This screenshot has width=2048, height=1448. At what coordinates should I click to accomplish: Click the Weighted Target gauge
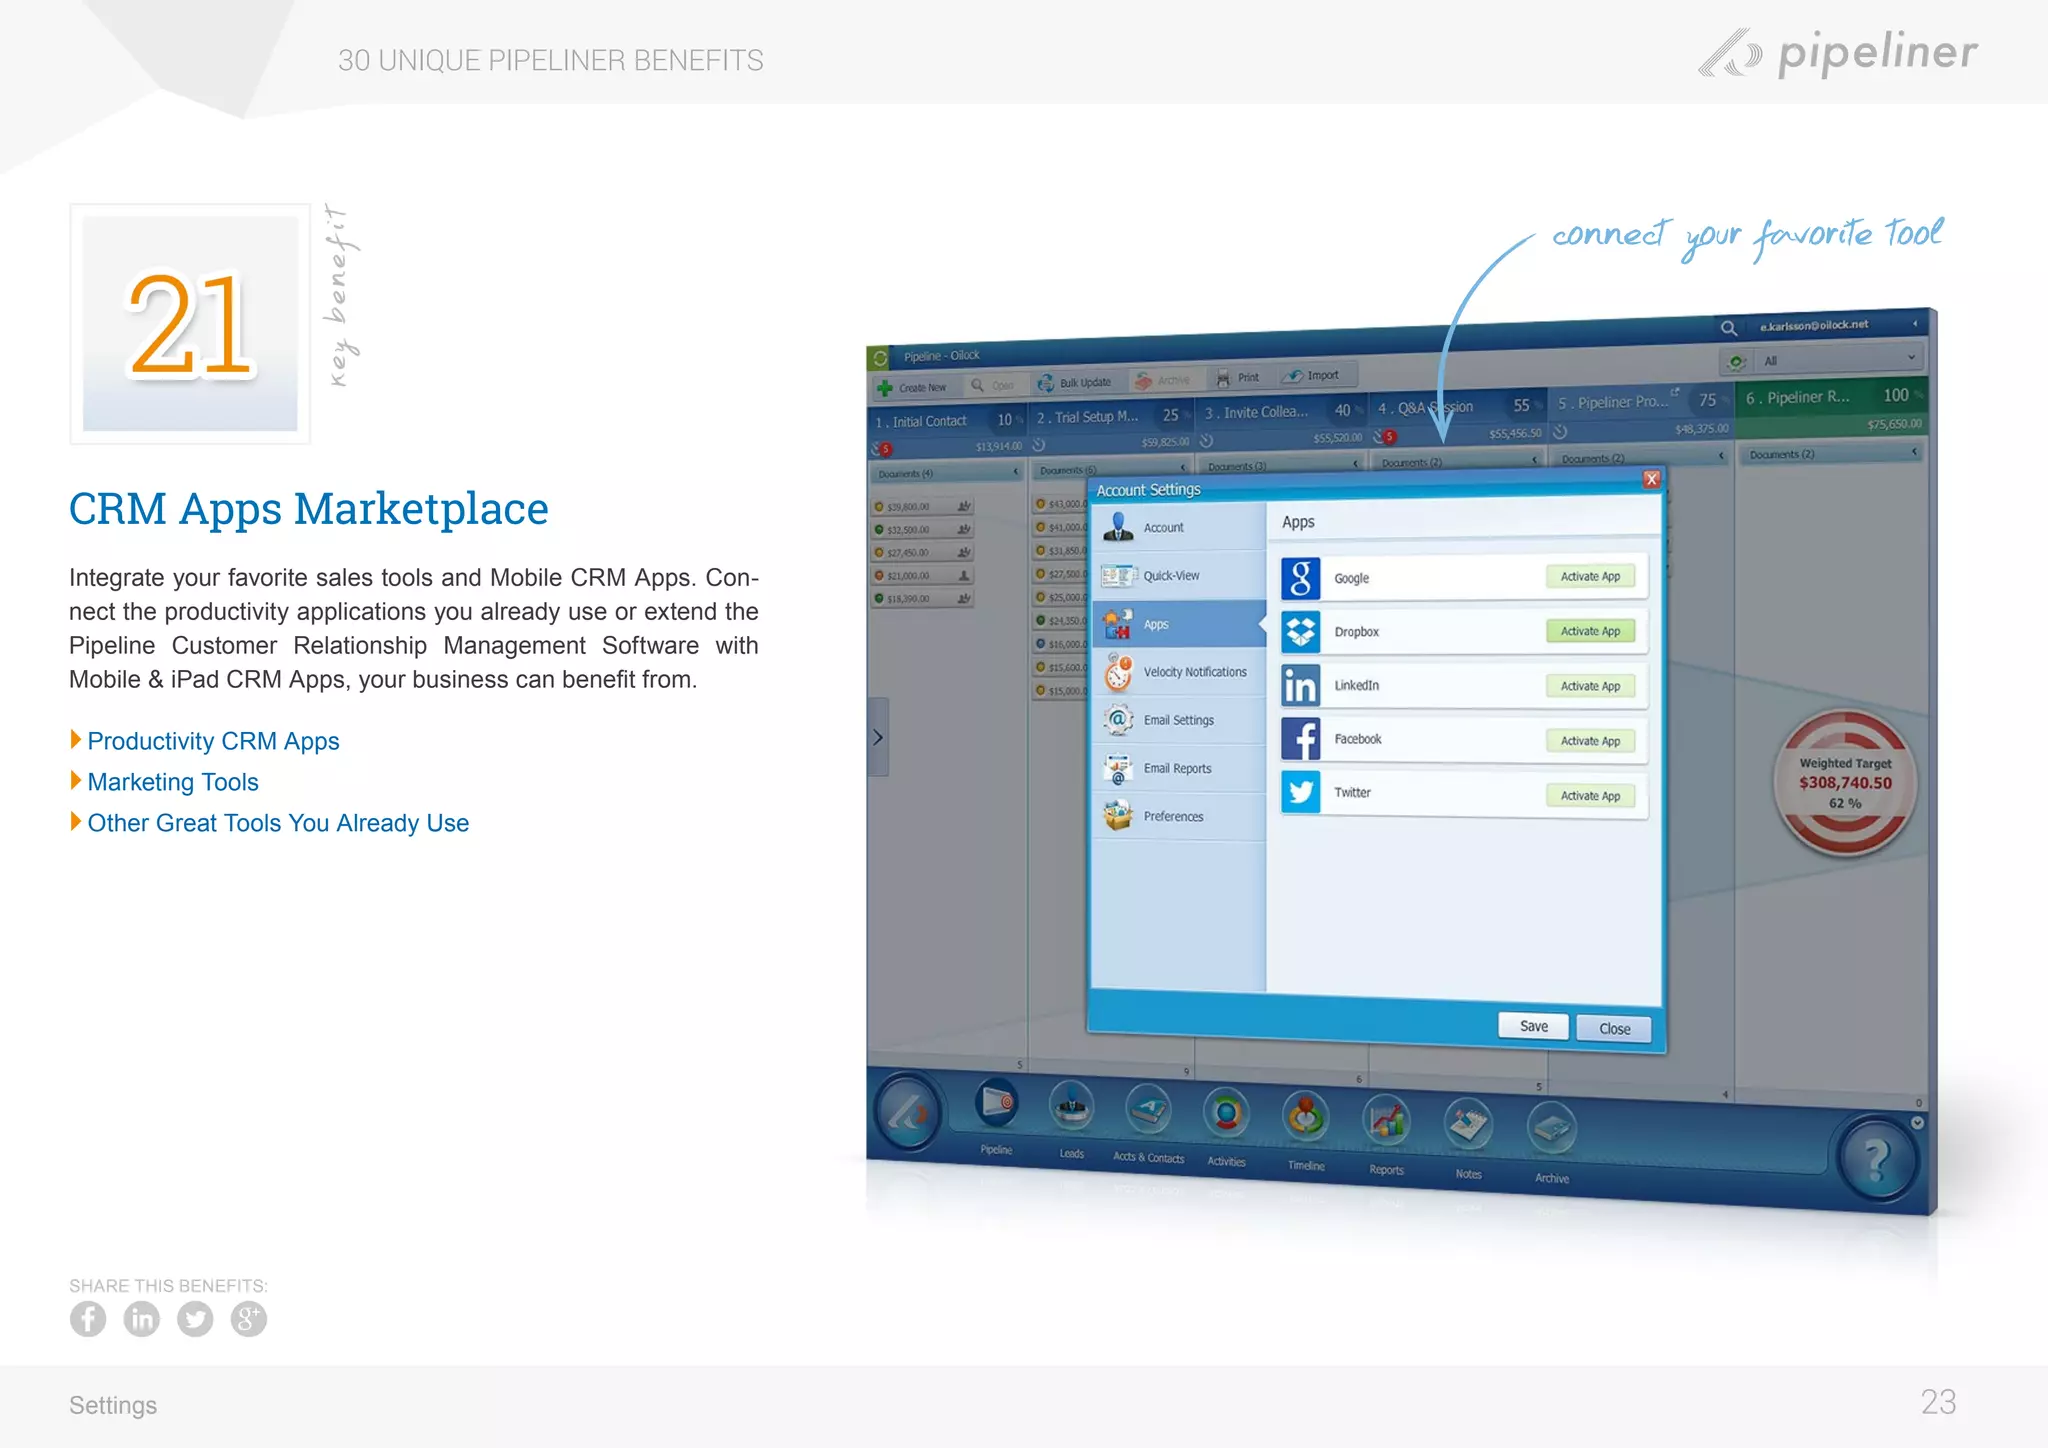coord(1845,783)
